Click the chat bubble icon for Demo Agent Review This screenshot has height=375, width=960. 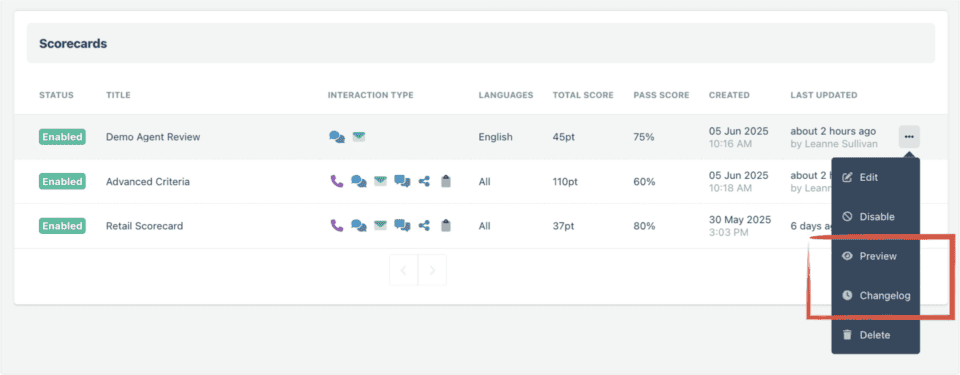(x=337, y=137)
